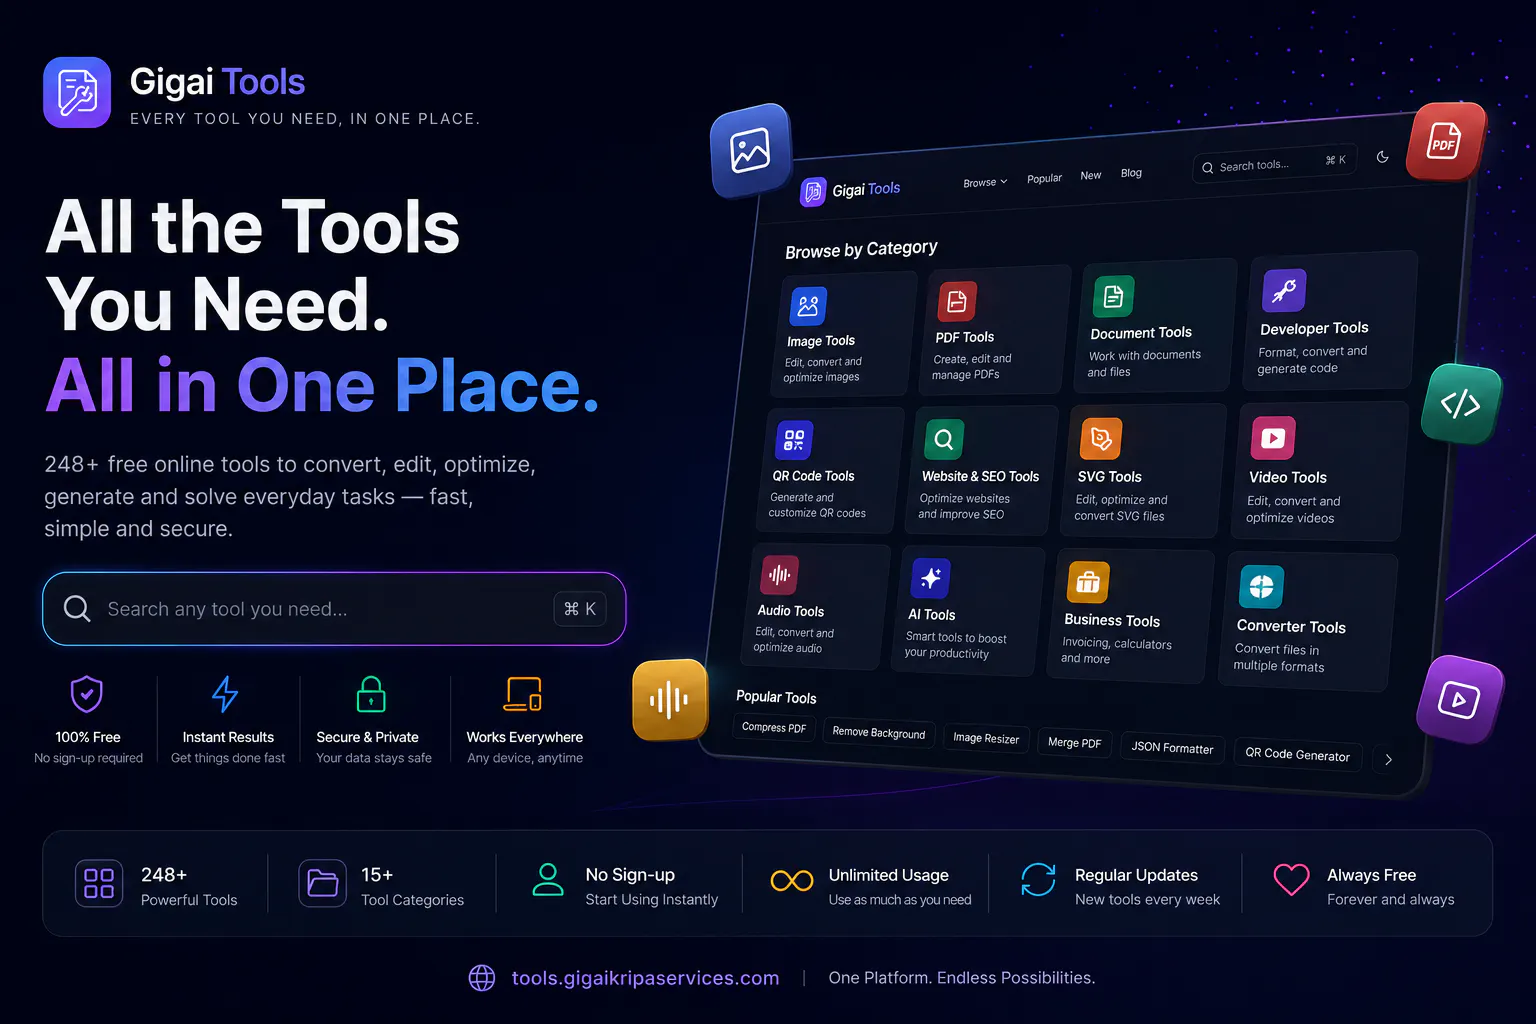
Task: Click the PDF Tools category icon
Action: (x=957, y=301)
